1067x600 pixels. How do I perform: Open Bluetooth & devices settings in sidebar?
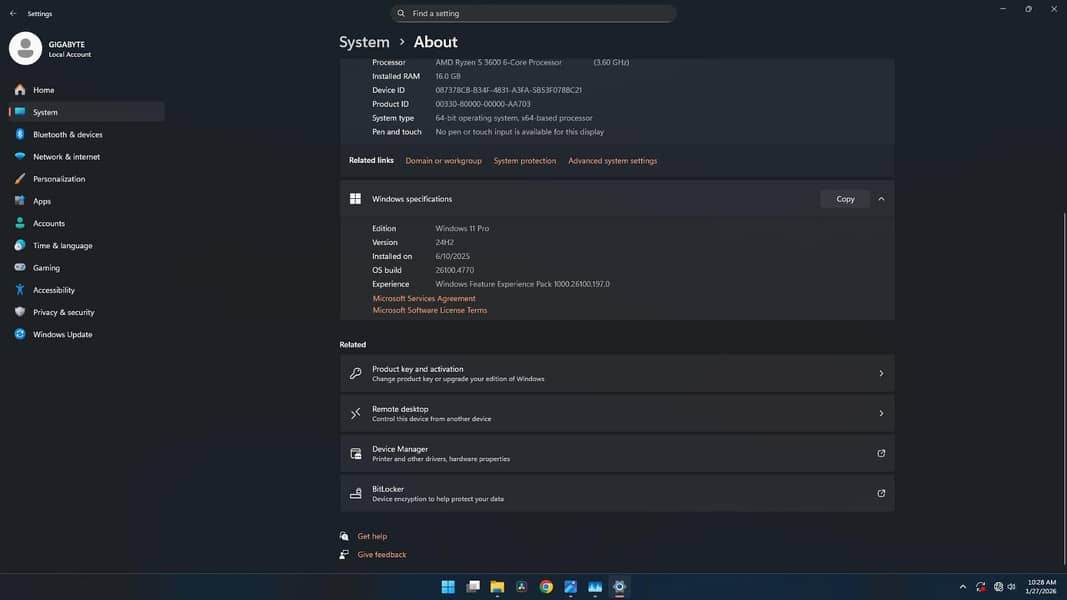coord(67,134)
